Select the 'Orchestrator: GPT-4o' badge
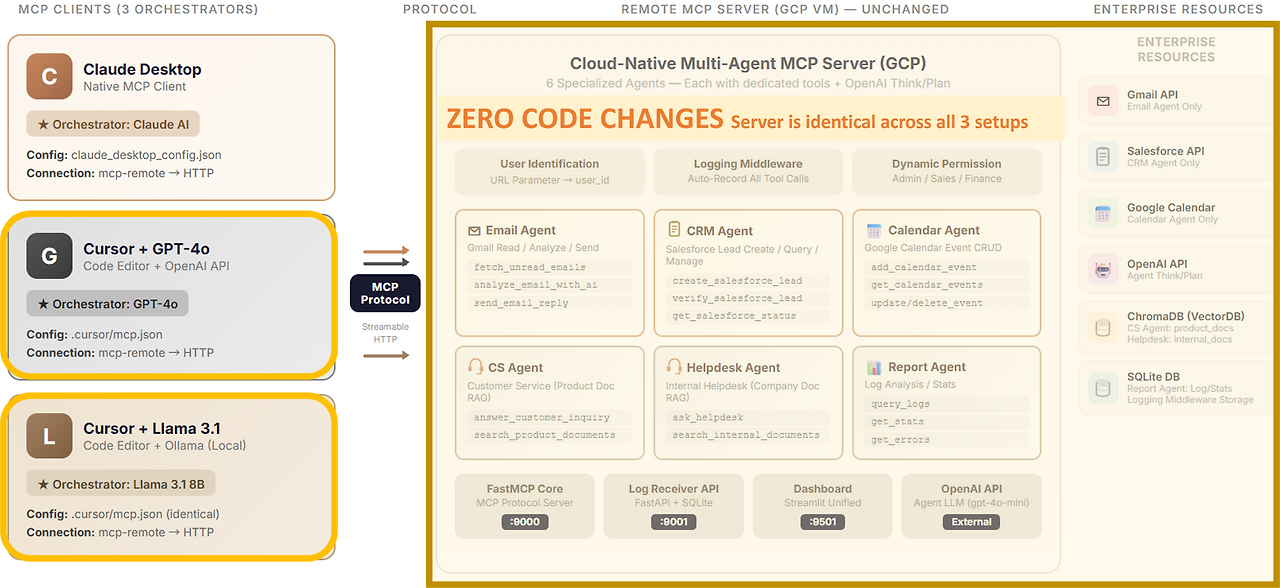The image size is (1280, 588). [108, 303]
